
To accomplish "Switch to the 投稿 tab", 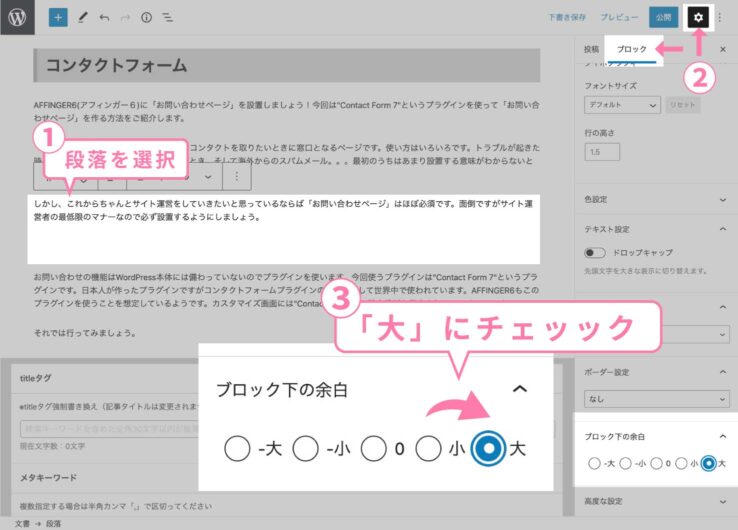I will (x=591, y=49).
